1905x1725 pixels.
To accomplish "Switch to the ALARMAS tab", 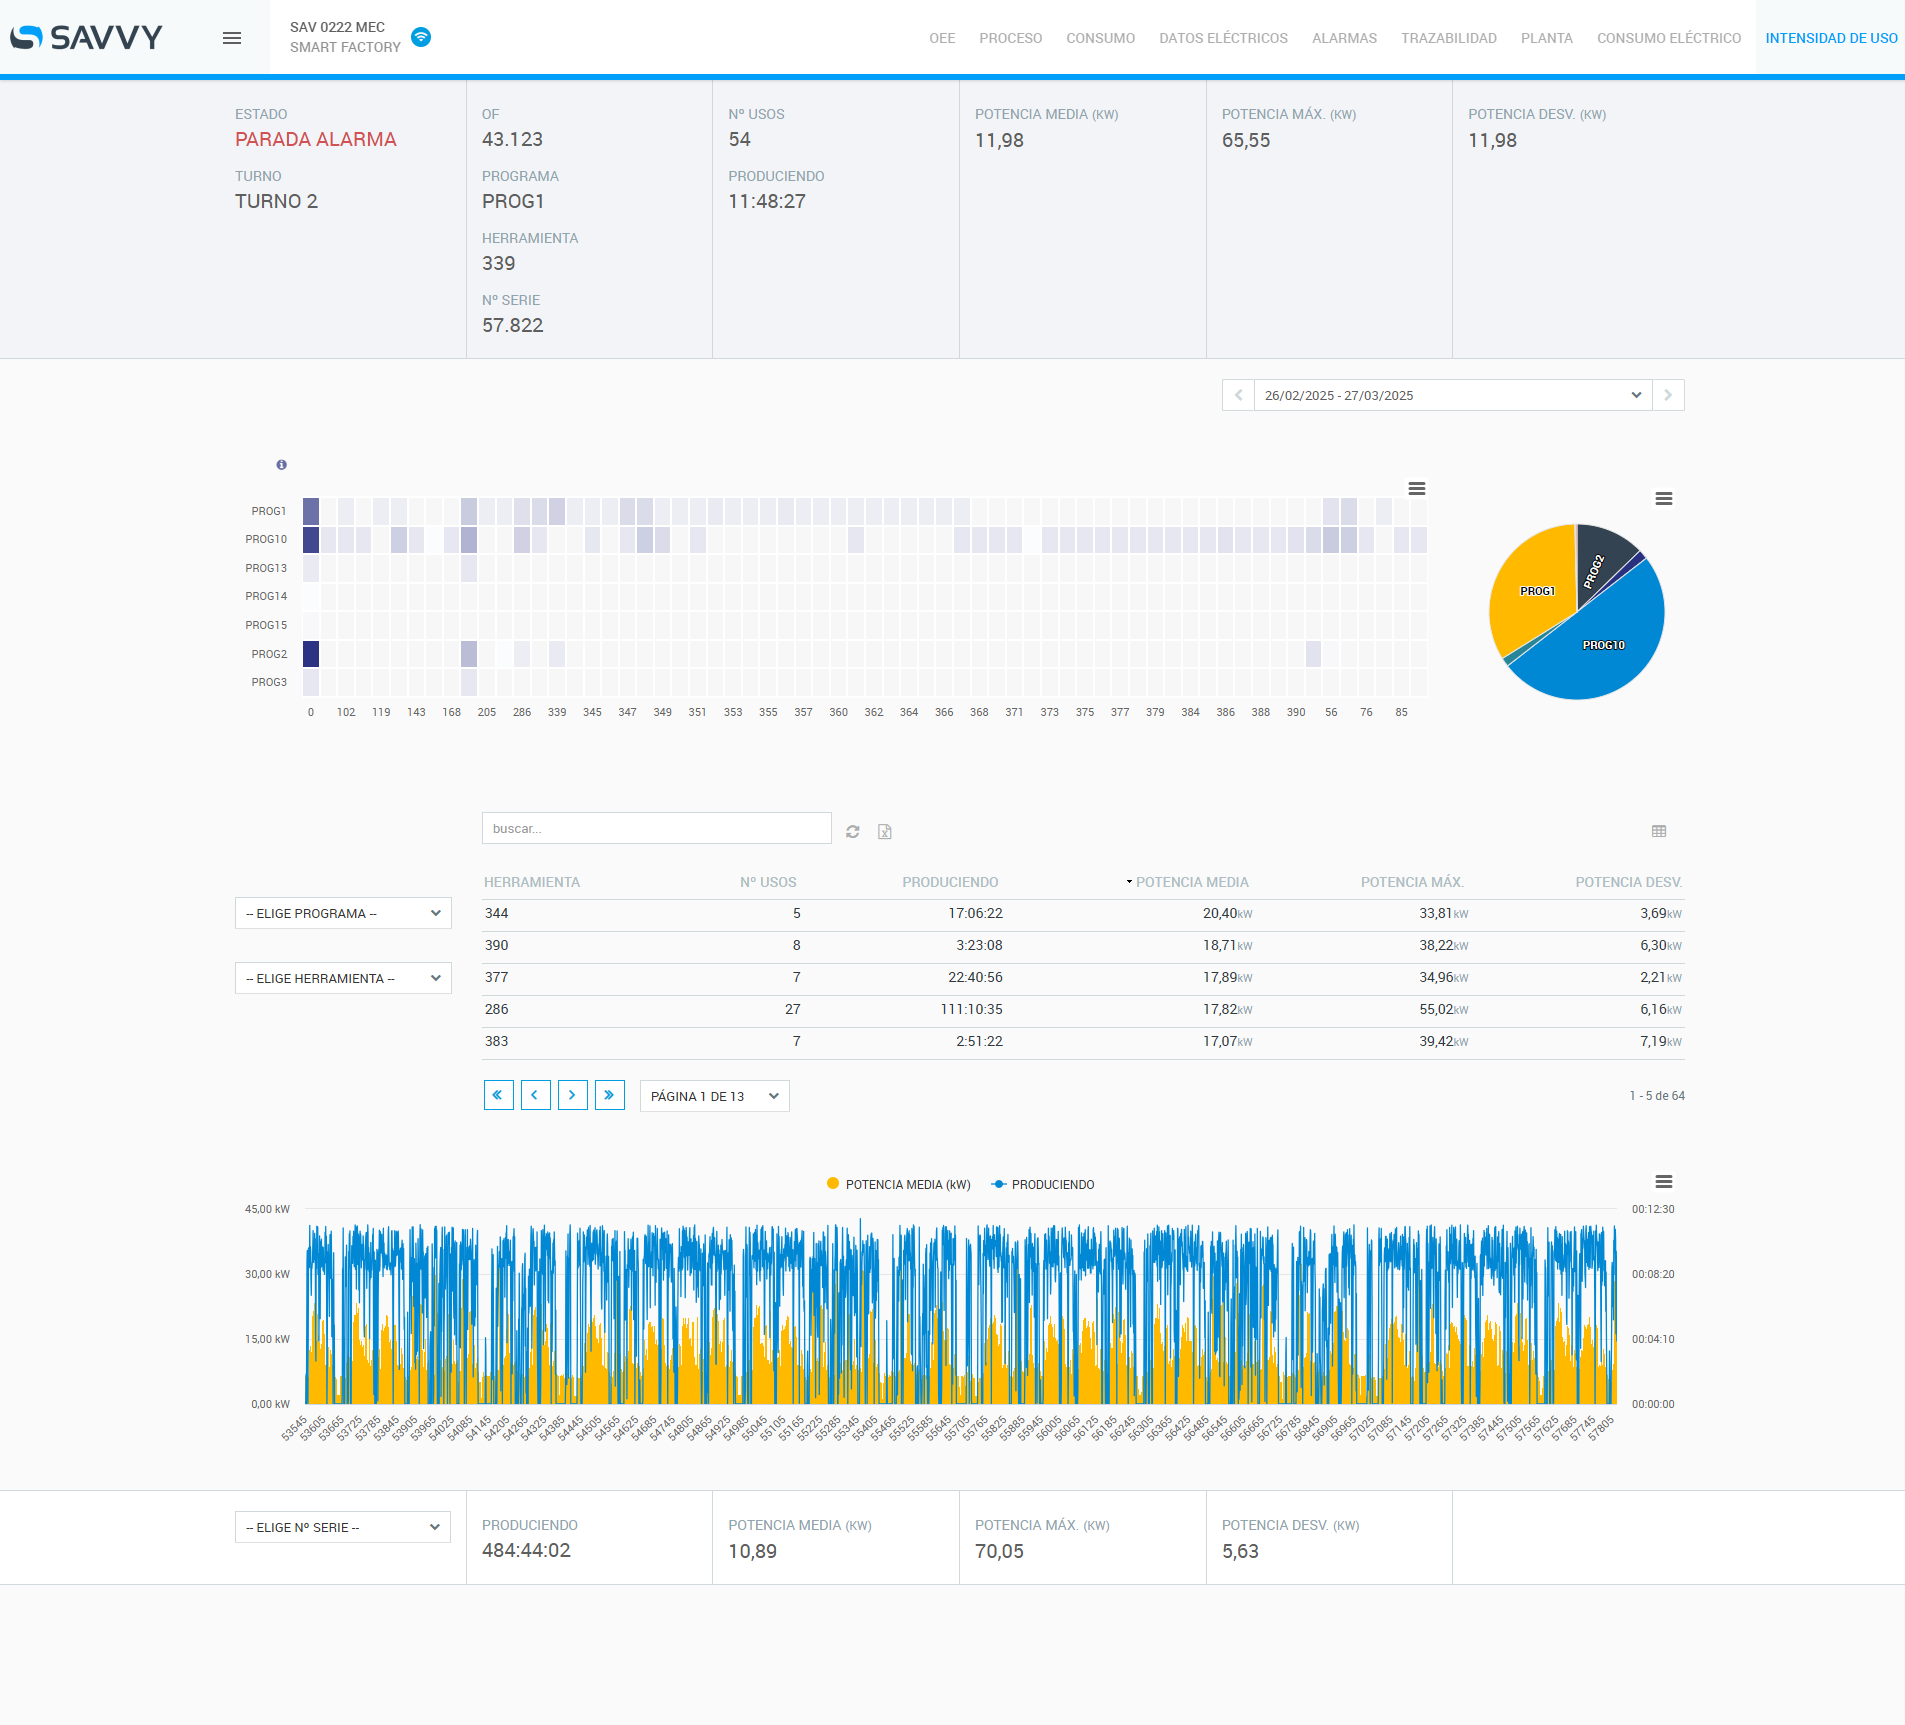I will pos(1344,38).
